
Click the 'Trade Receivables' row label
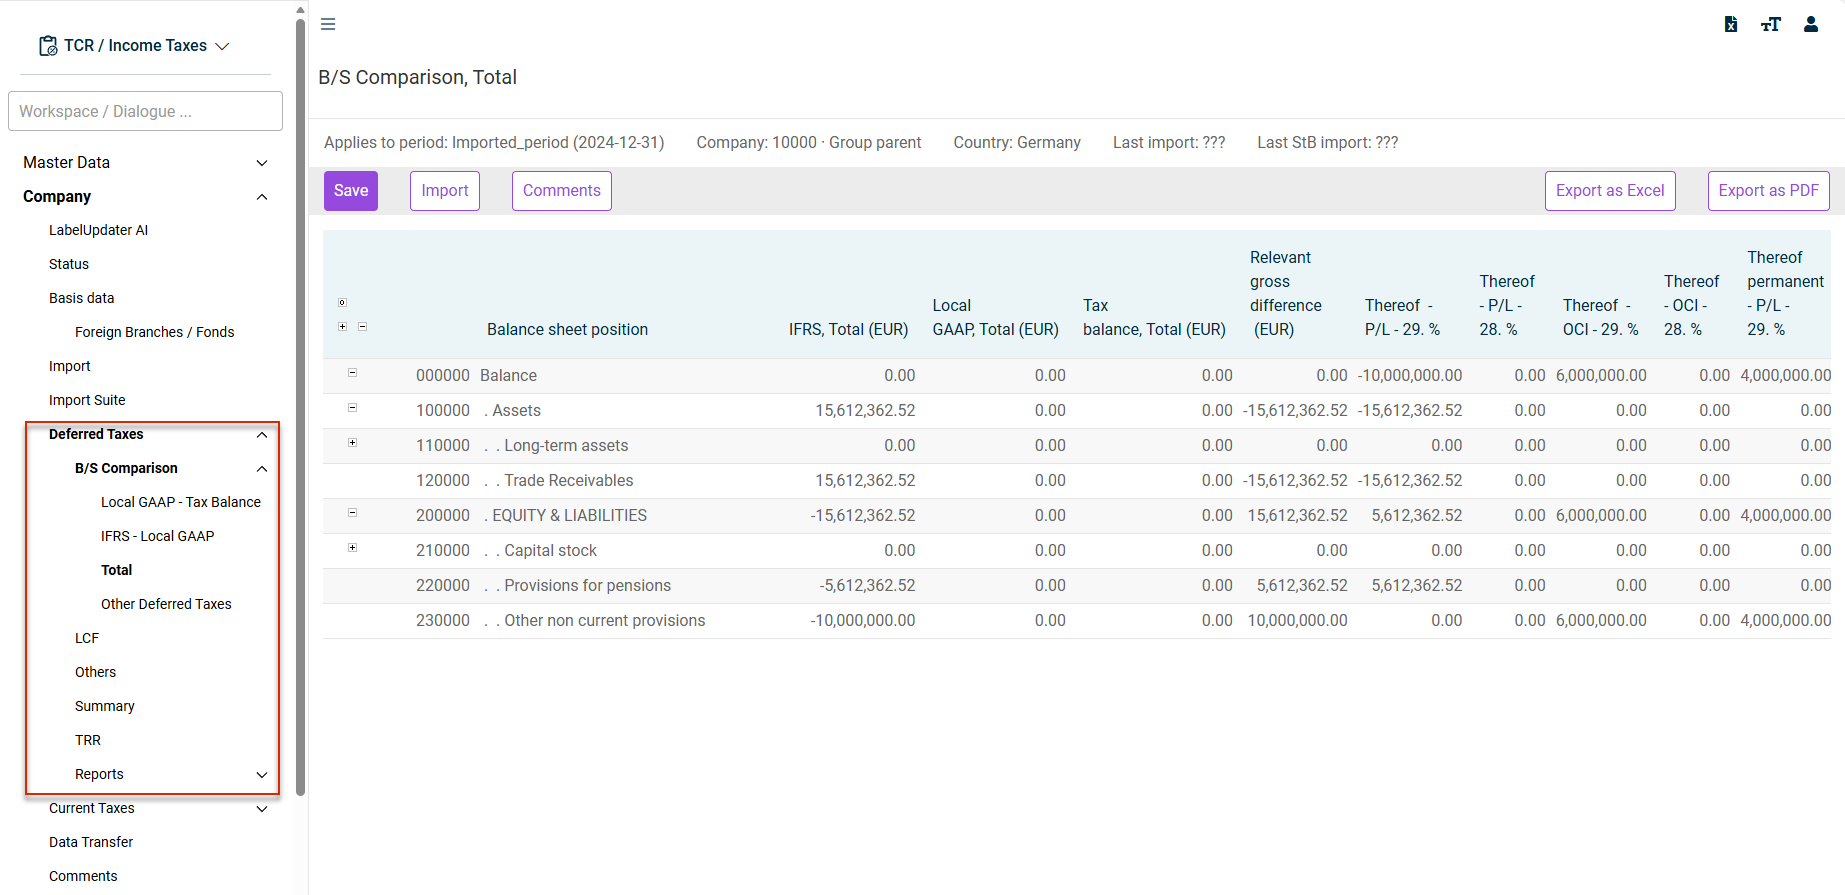coord(569,481)
